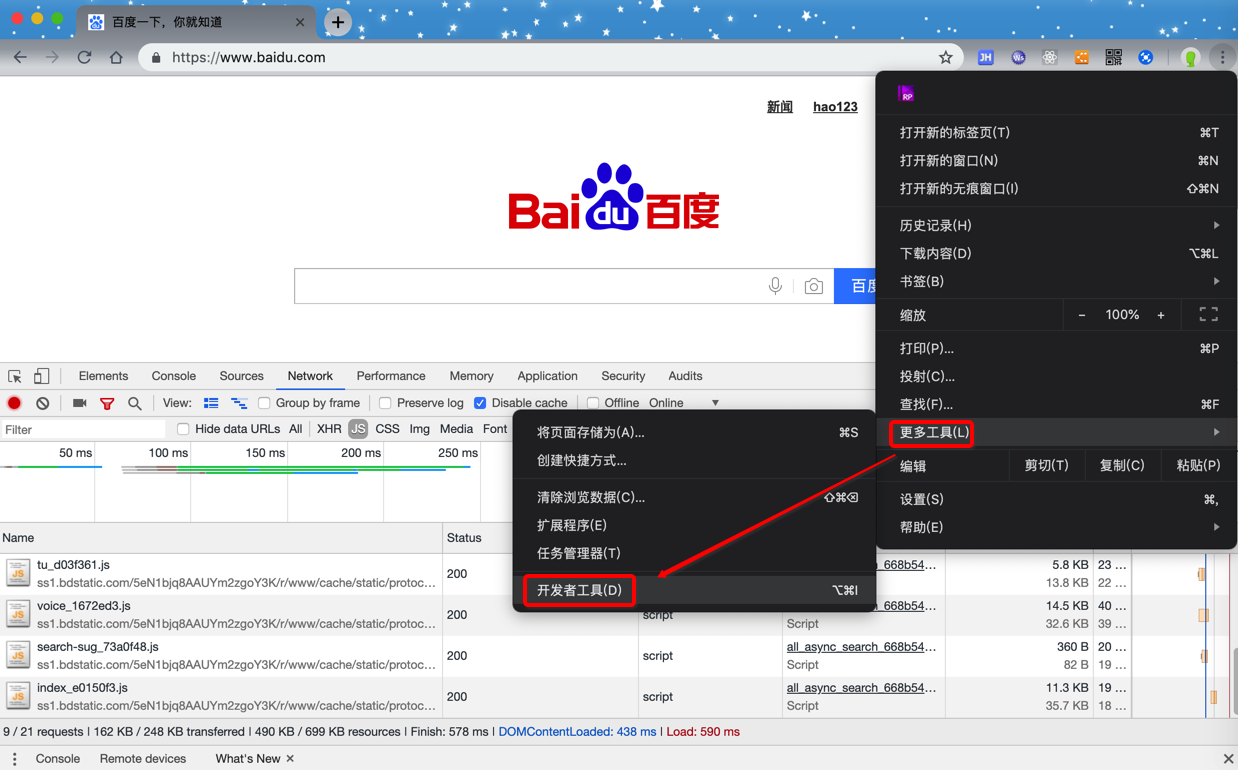Select the inspect element tool
The height and width of the screenshot is (770, 1238).
tap(15, 376)
